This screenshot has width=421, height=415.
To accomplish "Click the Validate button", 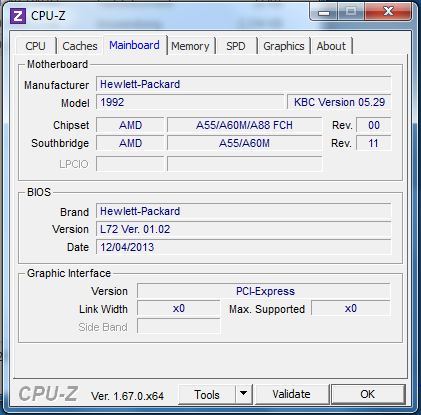I will [x=291, y=394].
